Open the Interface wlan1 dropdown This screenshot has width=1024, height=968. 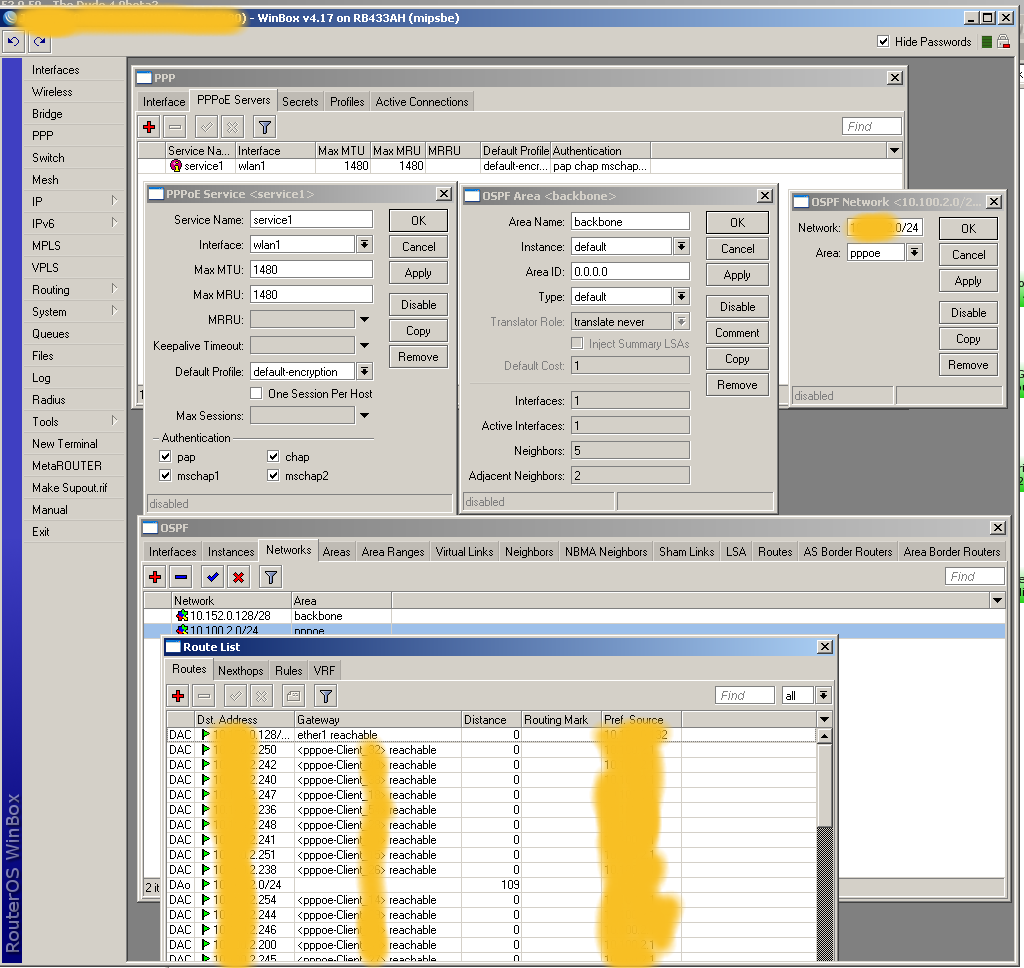364,245
